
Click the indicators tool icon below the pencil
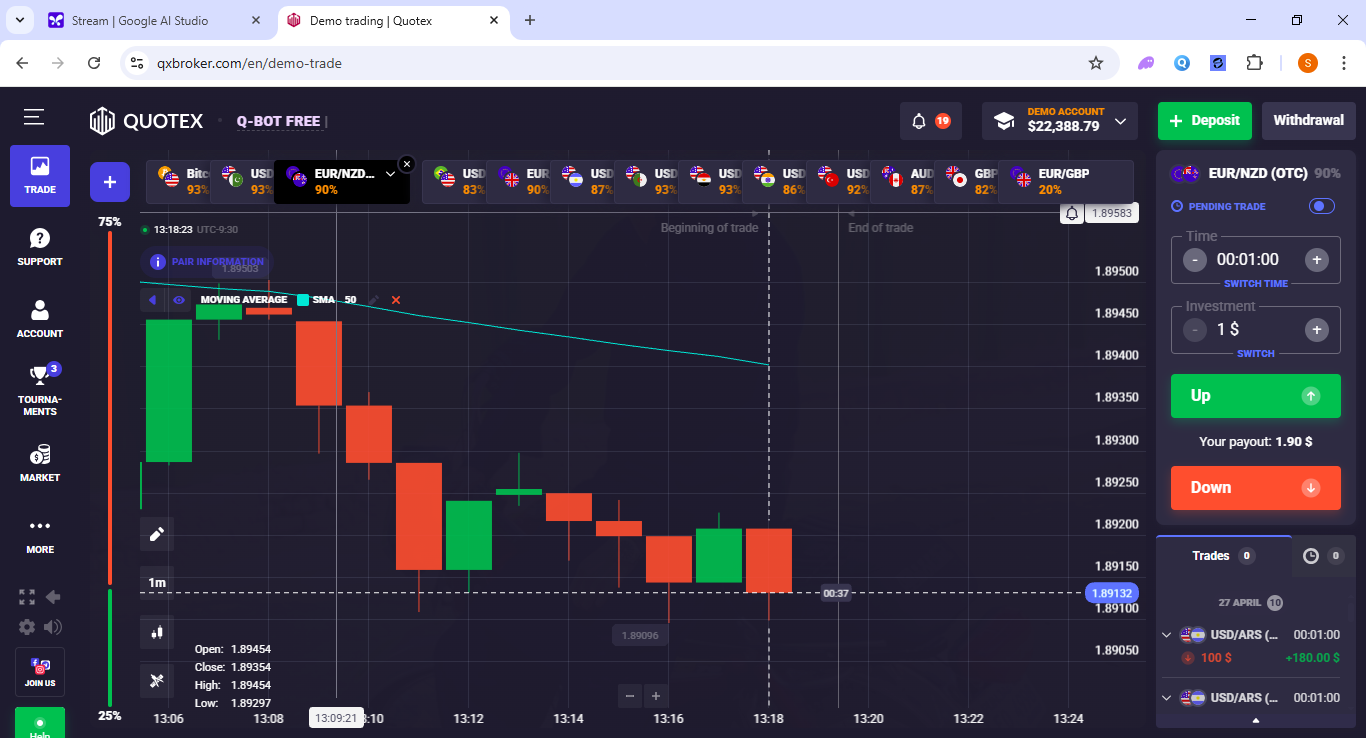156,681
